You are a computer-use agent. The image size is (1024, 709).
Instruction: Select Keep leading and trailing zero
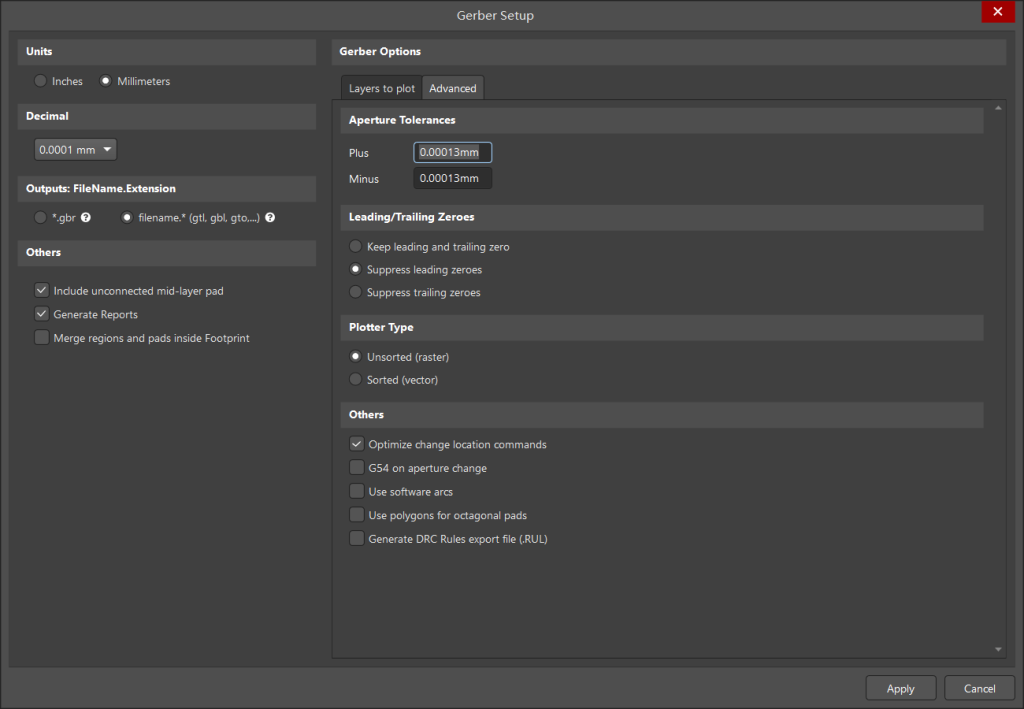coord(355,246)
